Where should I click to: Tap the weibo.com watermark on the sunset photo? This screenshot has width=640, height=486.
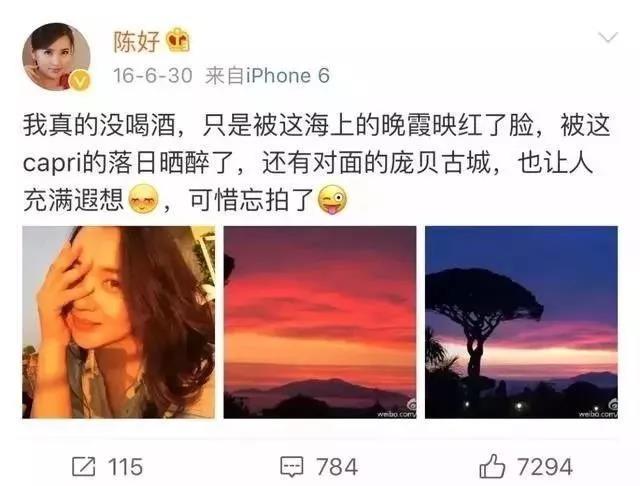click(397, 410)
